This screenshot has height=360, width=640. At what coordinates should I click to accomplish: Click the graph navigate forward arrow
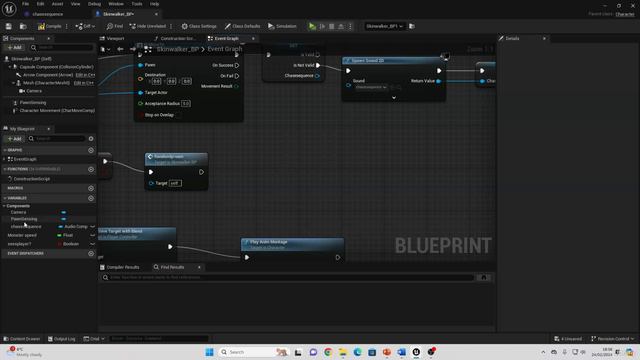click(x=132, y=49)
